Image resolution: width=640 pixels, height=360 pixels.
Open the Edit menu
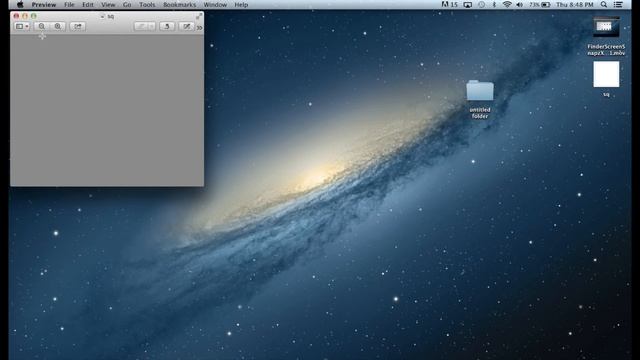tap(88, 5)
